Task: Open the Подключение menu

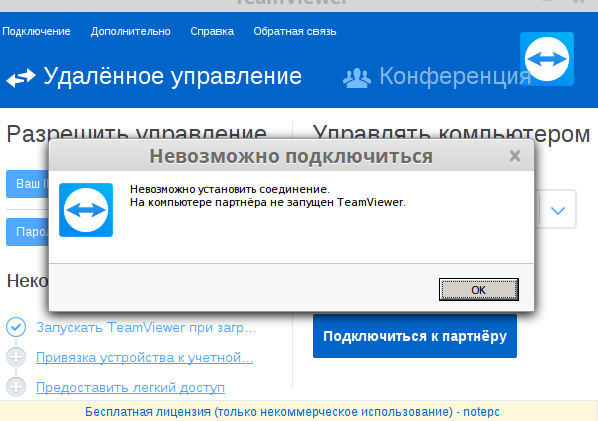Action: [36, 31]
